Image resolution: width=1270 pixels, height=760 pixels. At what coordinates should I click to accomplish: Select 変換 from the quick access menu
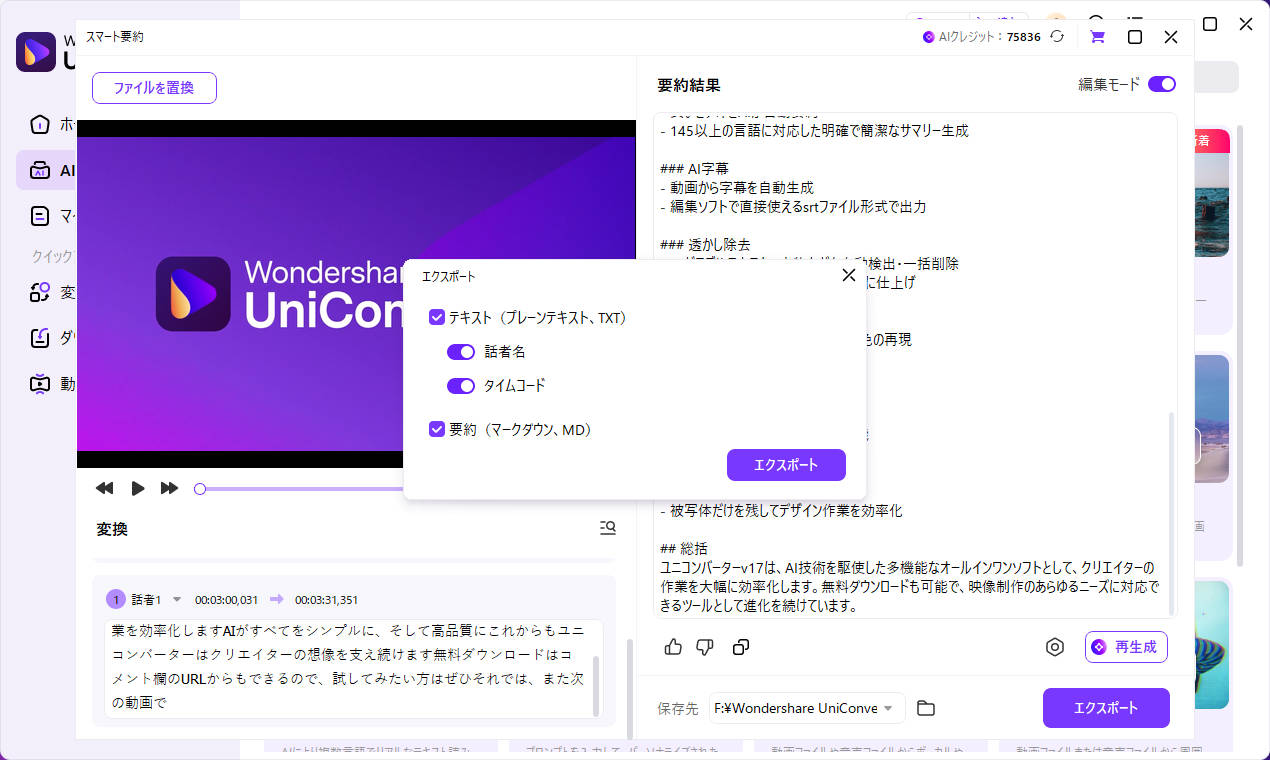pyautogui.click(x=40, y=292)
